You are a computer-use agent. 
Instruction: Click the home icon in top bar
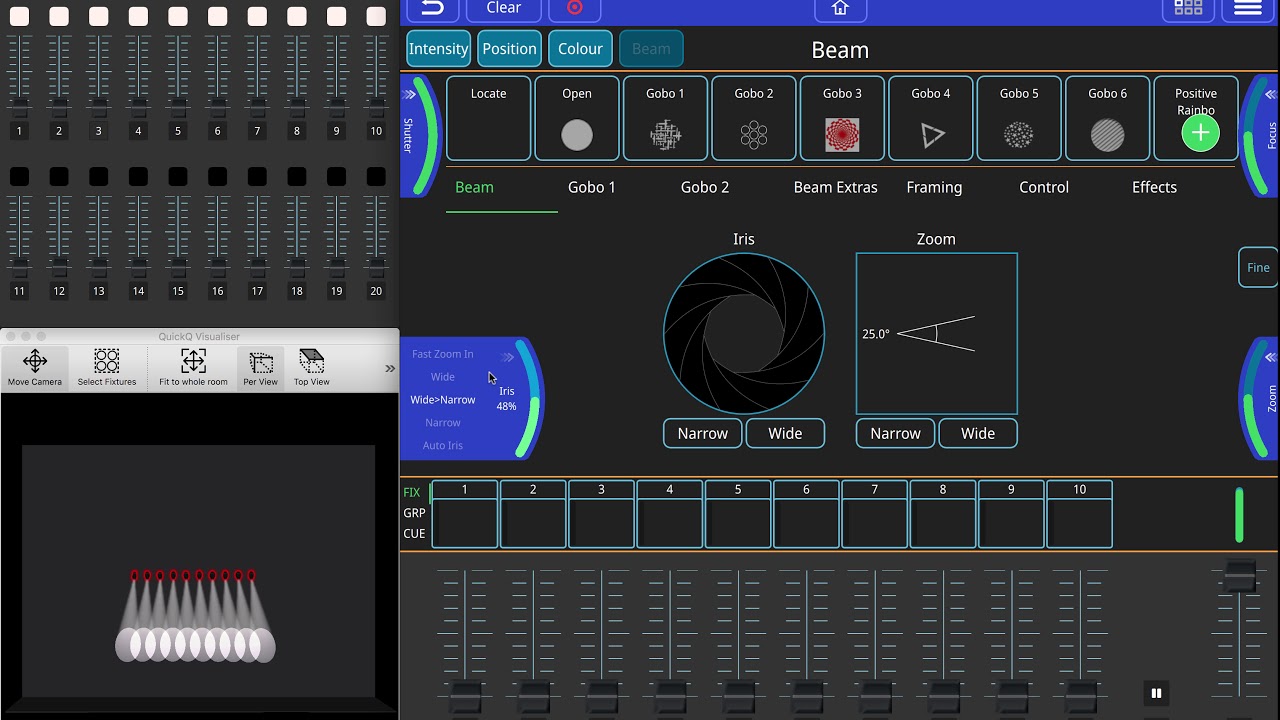[840, 8]
